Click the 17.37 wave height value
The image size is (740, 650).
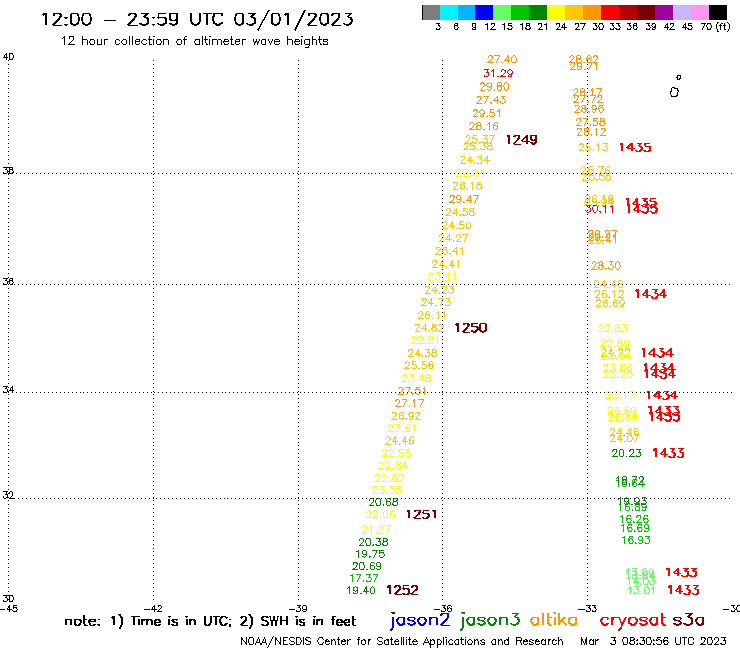(x=364, y=578)
